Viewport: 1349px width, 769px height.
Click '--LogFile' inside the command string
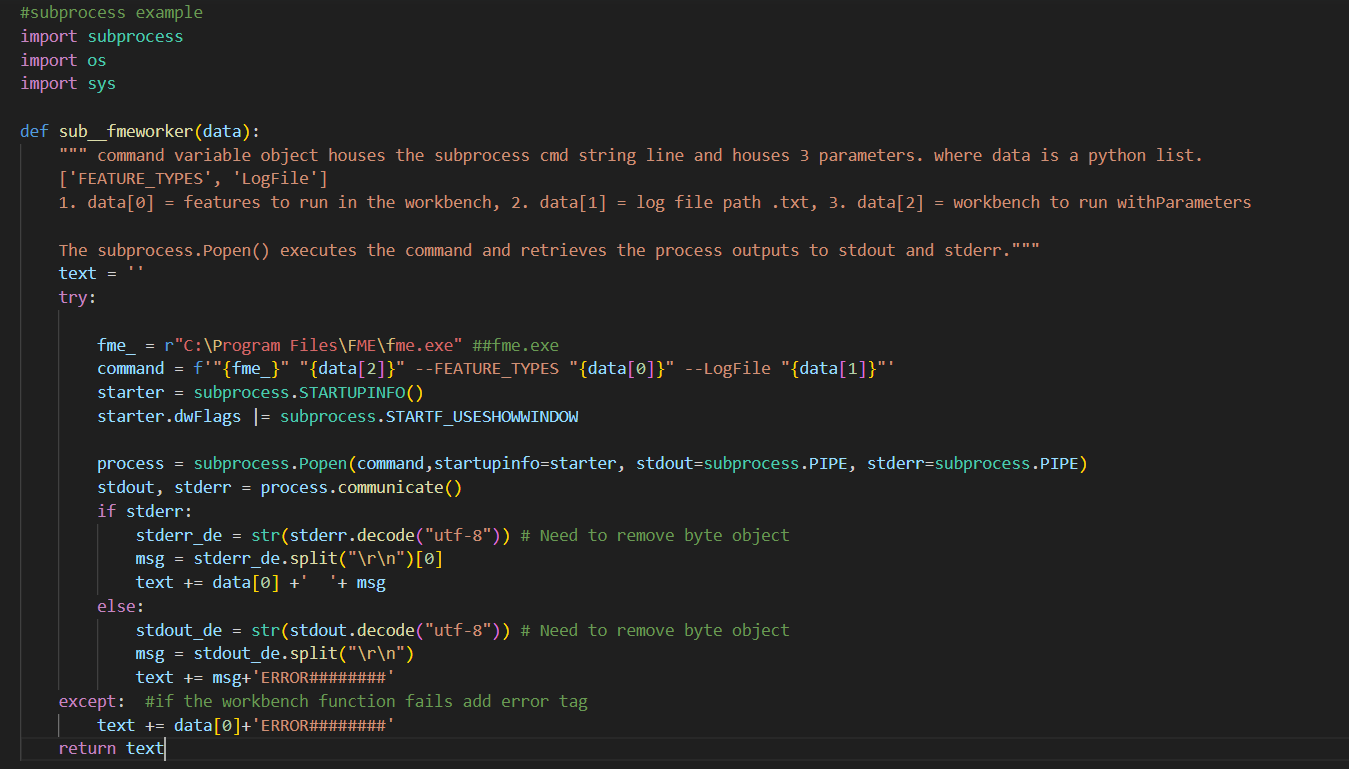pos(727,368)
